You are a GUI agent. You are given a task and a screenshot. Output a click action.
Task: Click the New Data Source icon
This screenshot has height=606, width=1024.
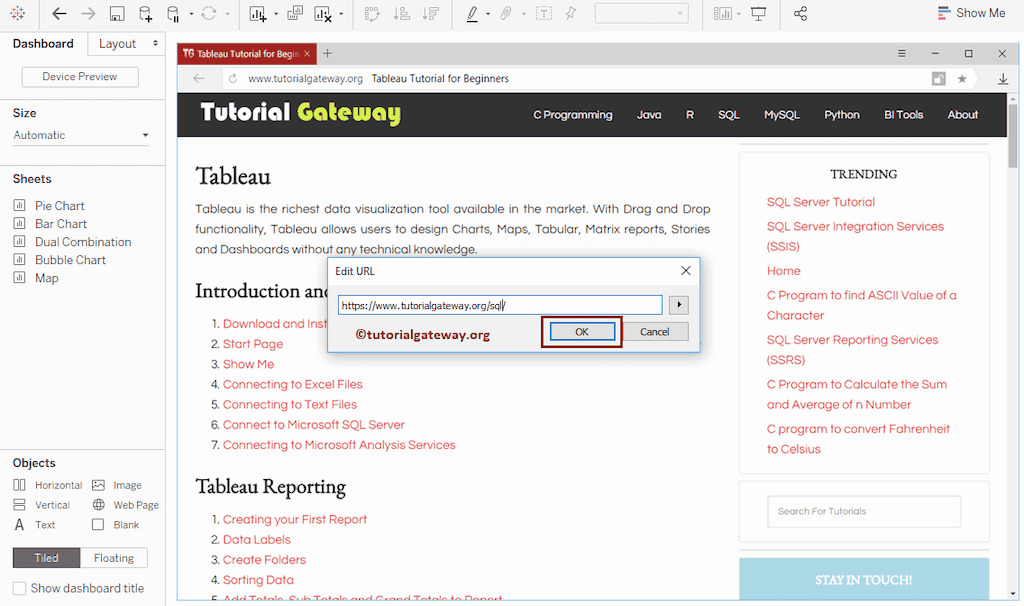146,14
